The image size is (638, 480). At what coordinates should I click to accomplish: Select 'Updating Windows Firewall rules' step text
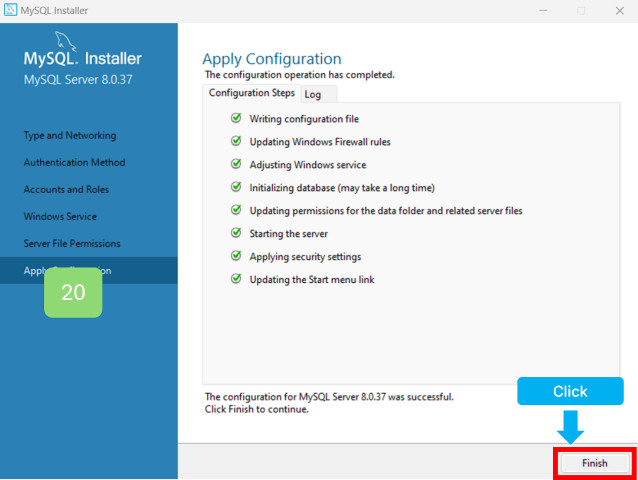coord(320,142)
